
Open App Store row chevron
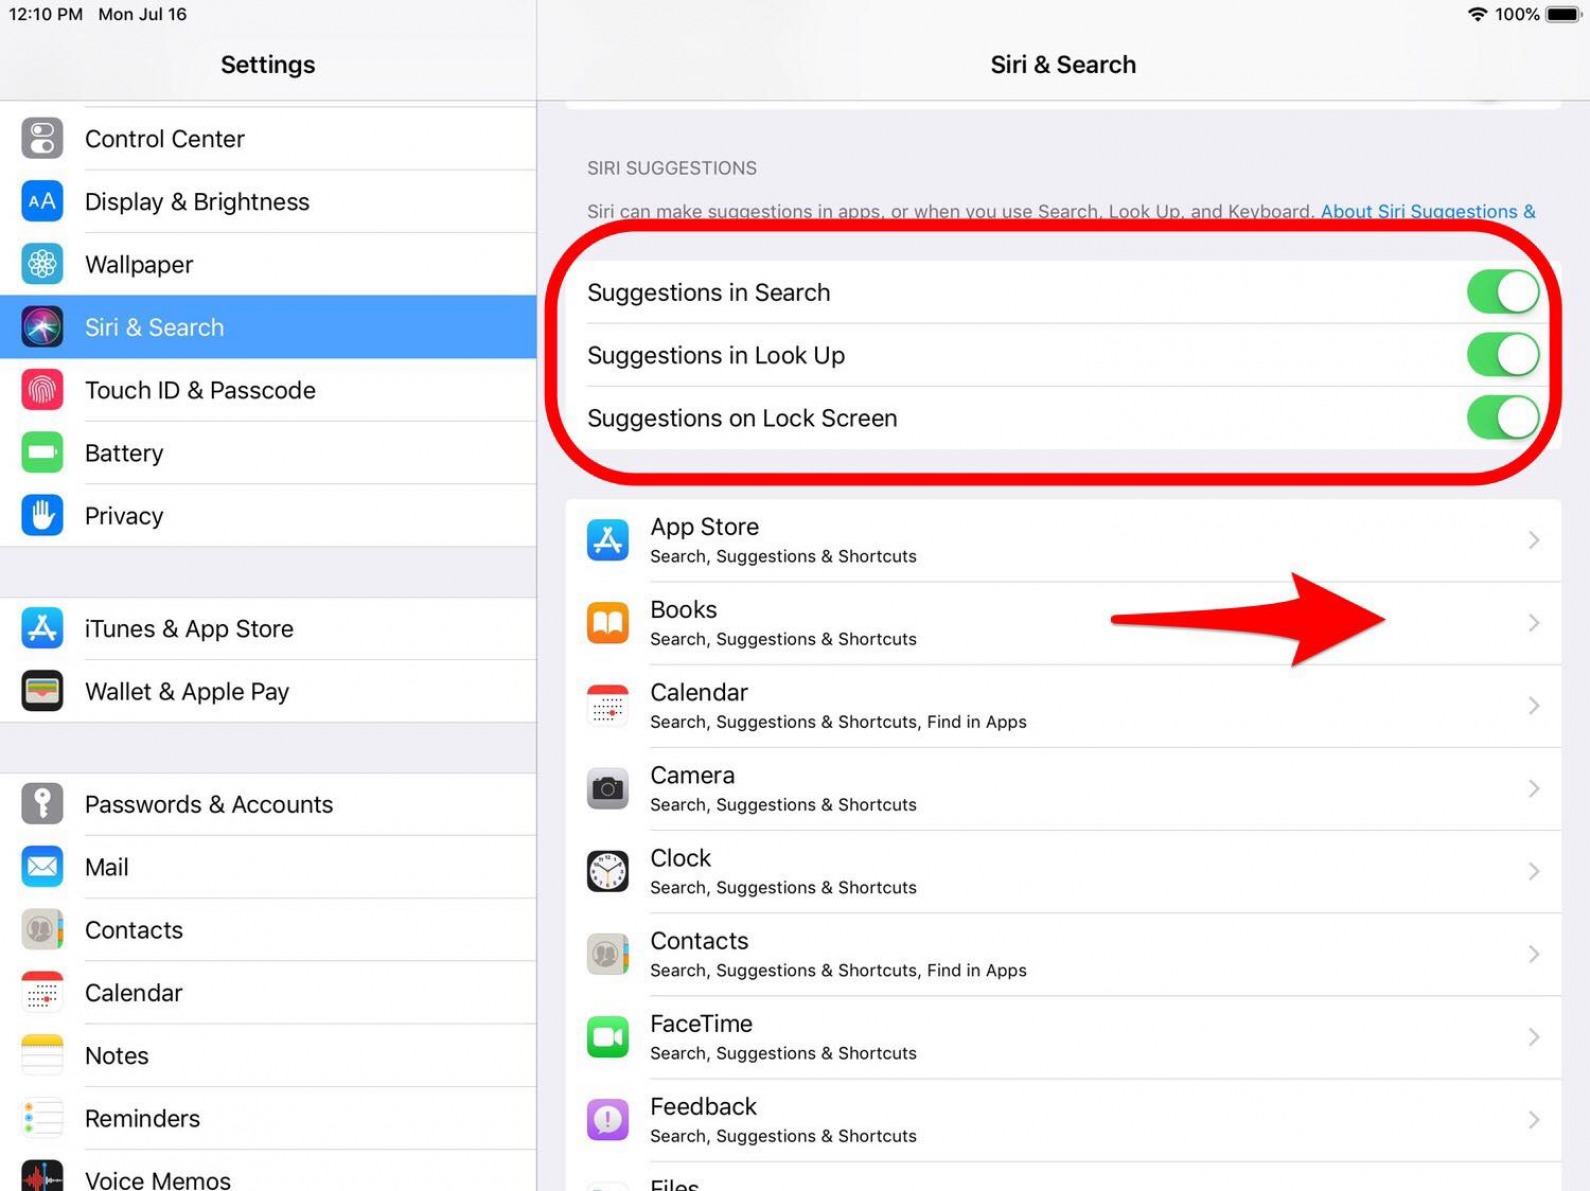pyautogui.click(x=1534, y=541)
